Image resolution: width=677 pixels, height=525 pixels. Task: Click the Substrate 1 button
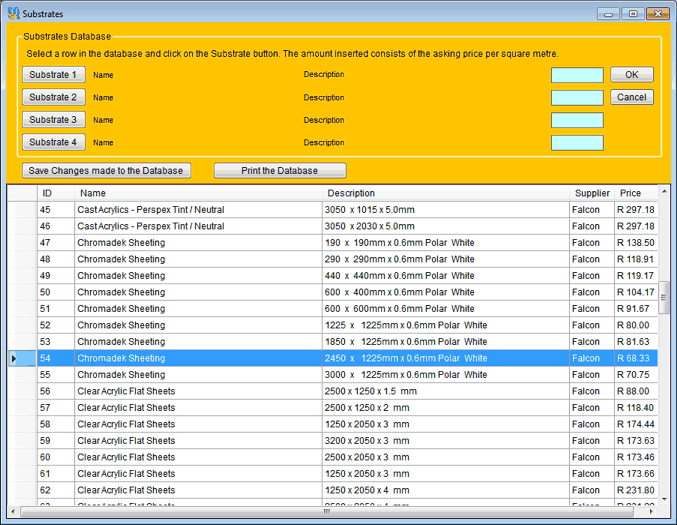tap(54, 75)
